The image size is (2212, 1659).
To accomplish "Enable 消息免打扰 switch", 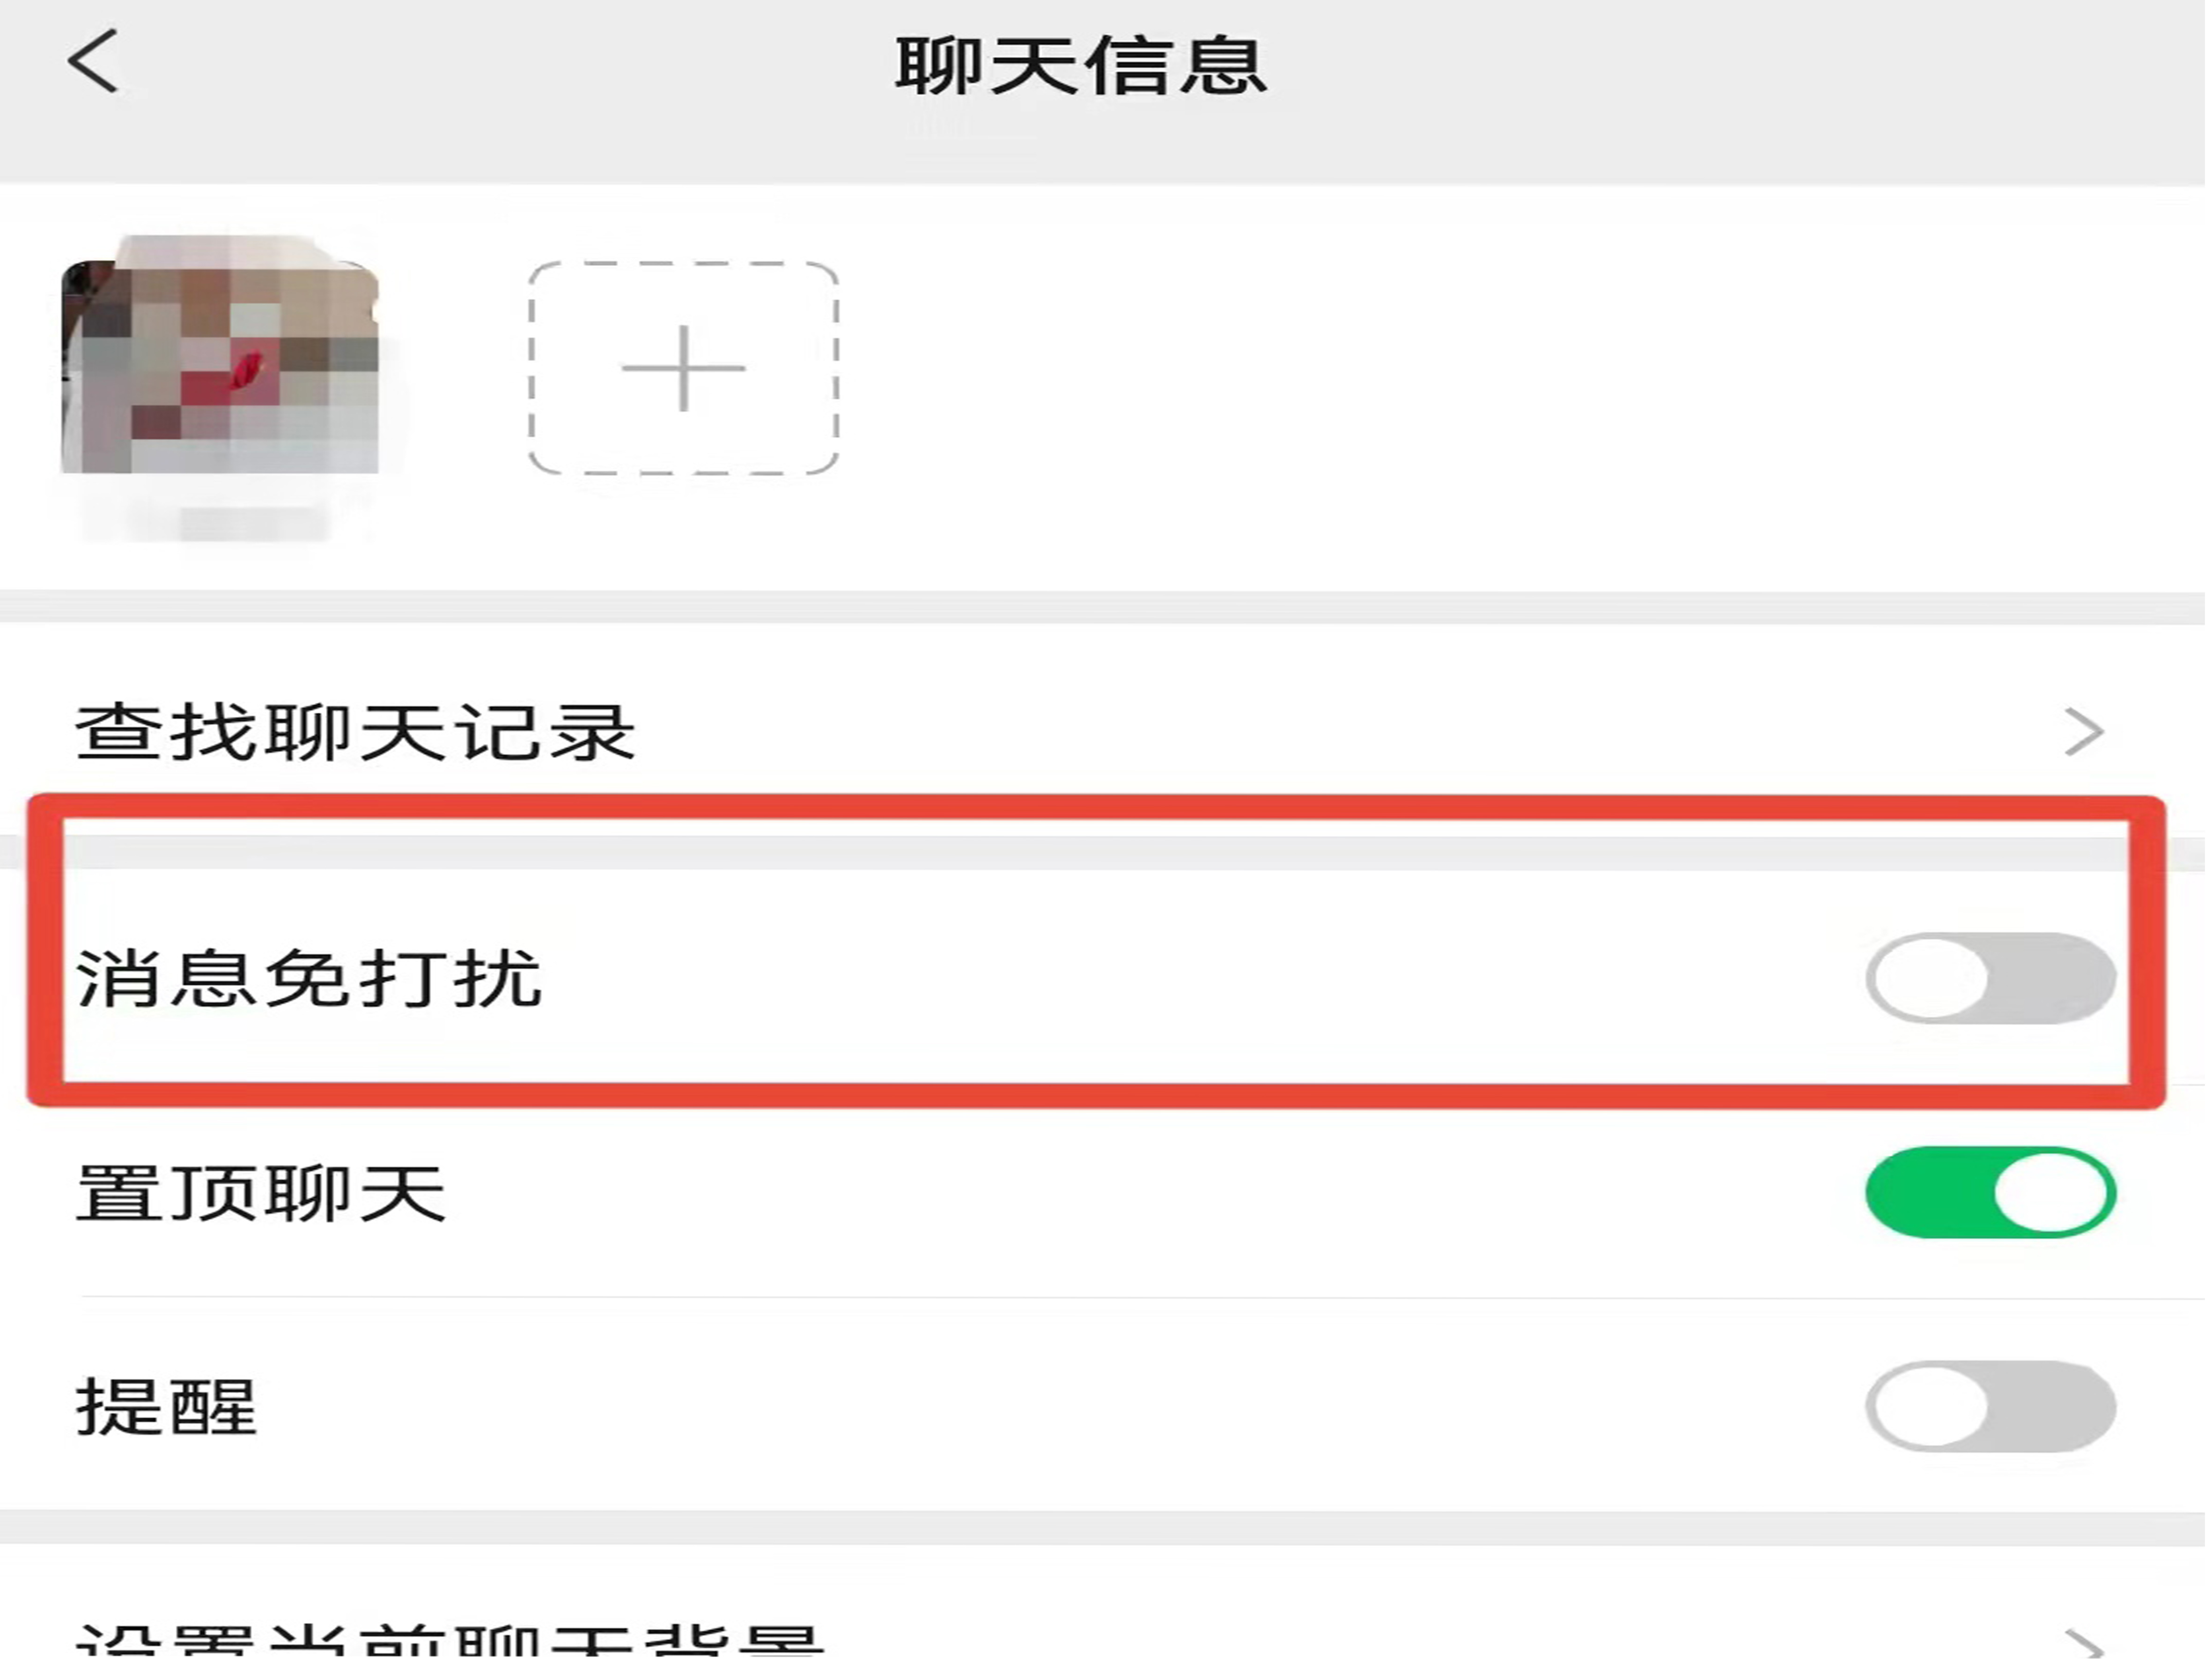I will click(x=1990, y=978).
